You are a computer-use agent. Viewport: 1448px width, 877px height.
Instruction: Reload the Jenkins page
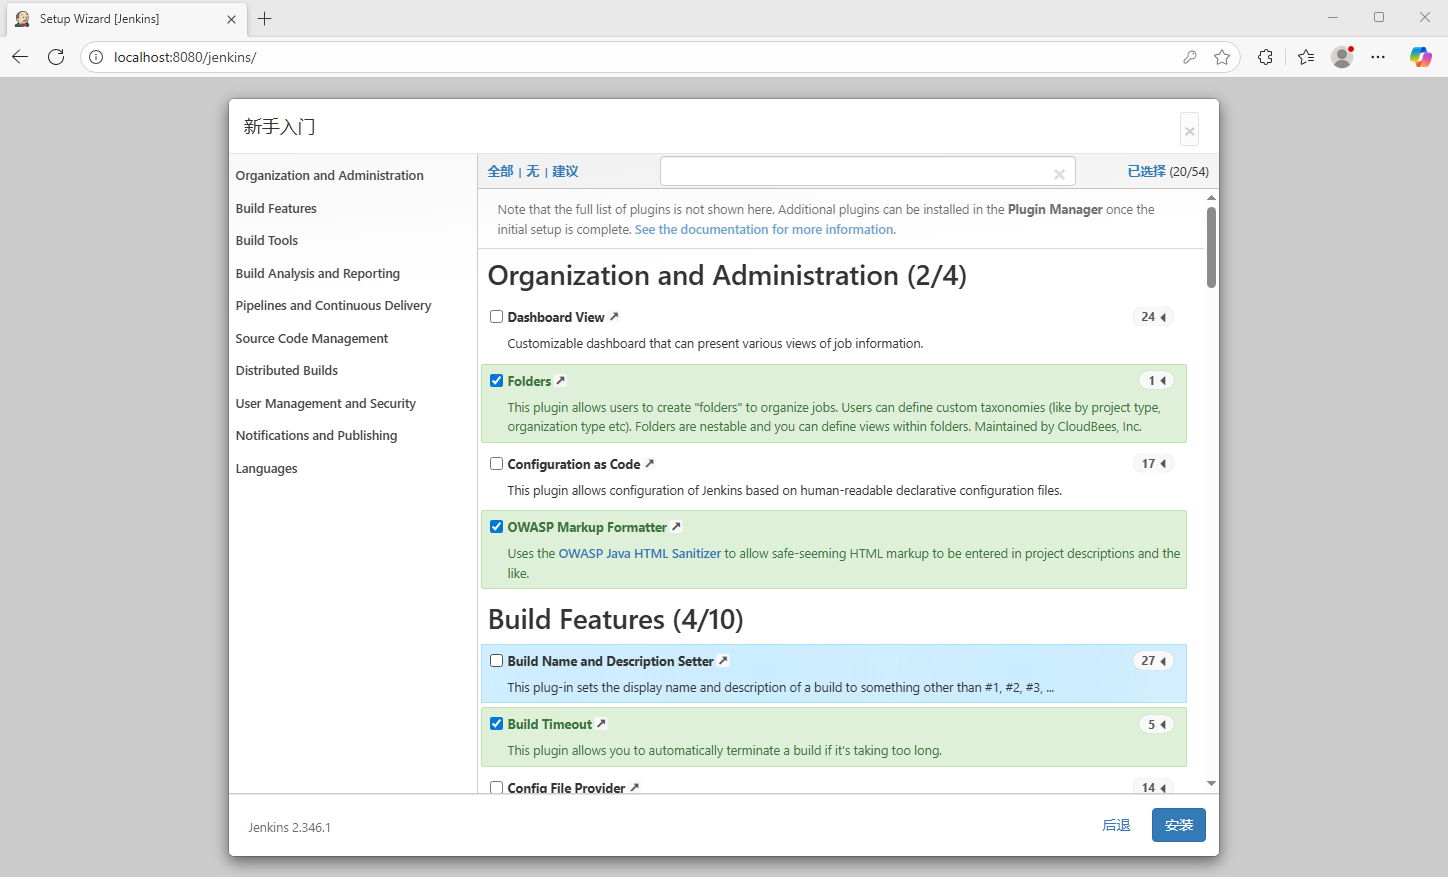[x=56, y=57]
